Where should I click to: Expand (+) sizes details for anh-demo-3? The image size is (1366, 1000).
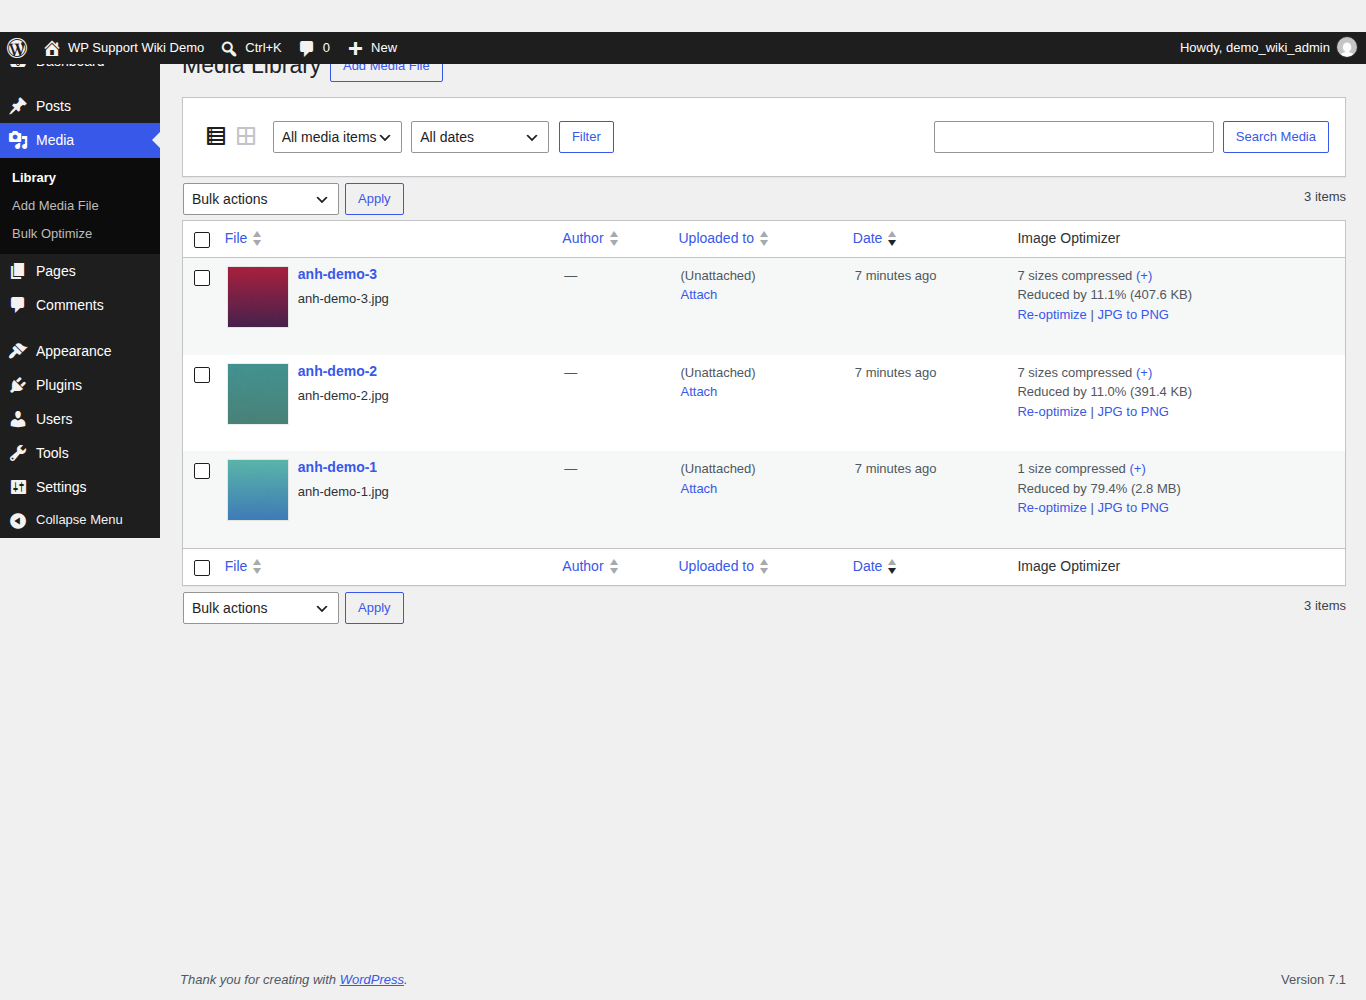click(x=1144, y=276)
